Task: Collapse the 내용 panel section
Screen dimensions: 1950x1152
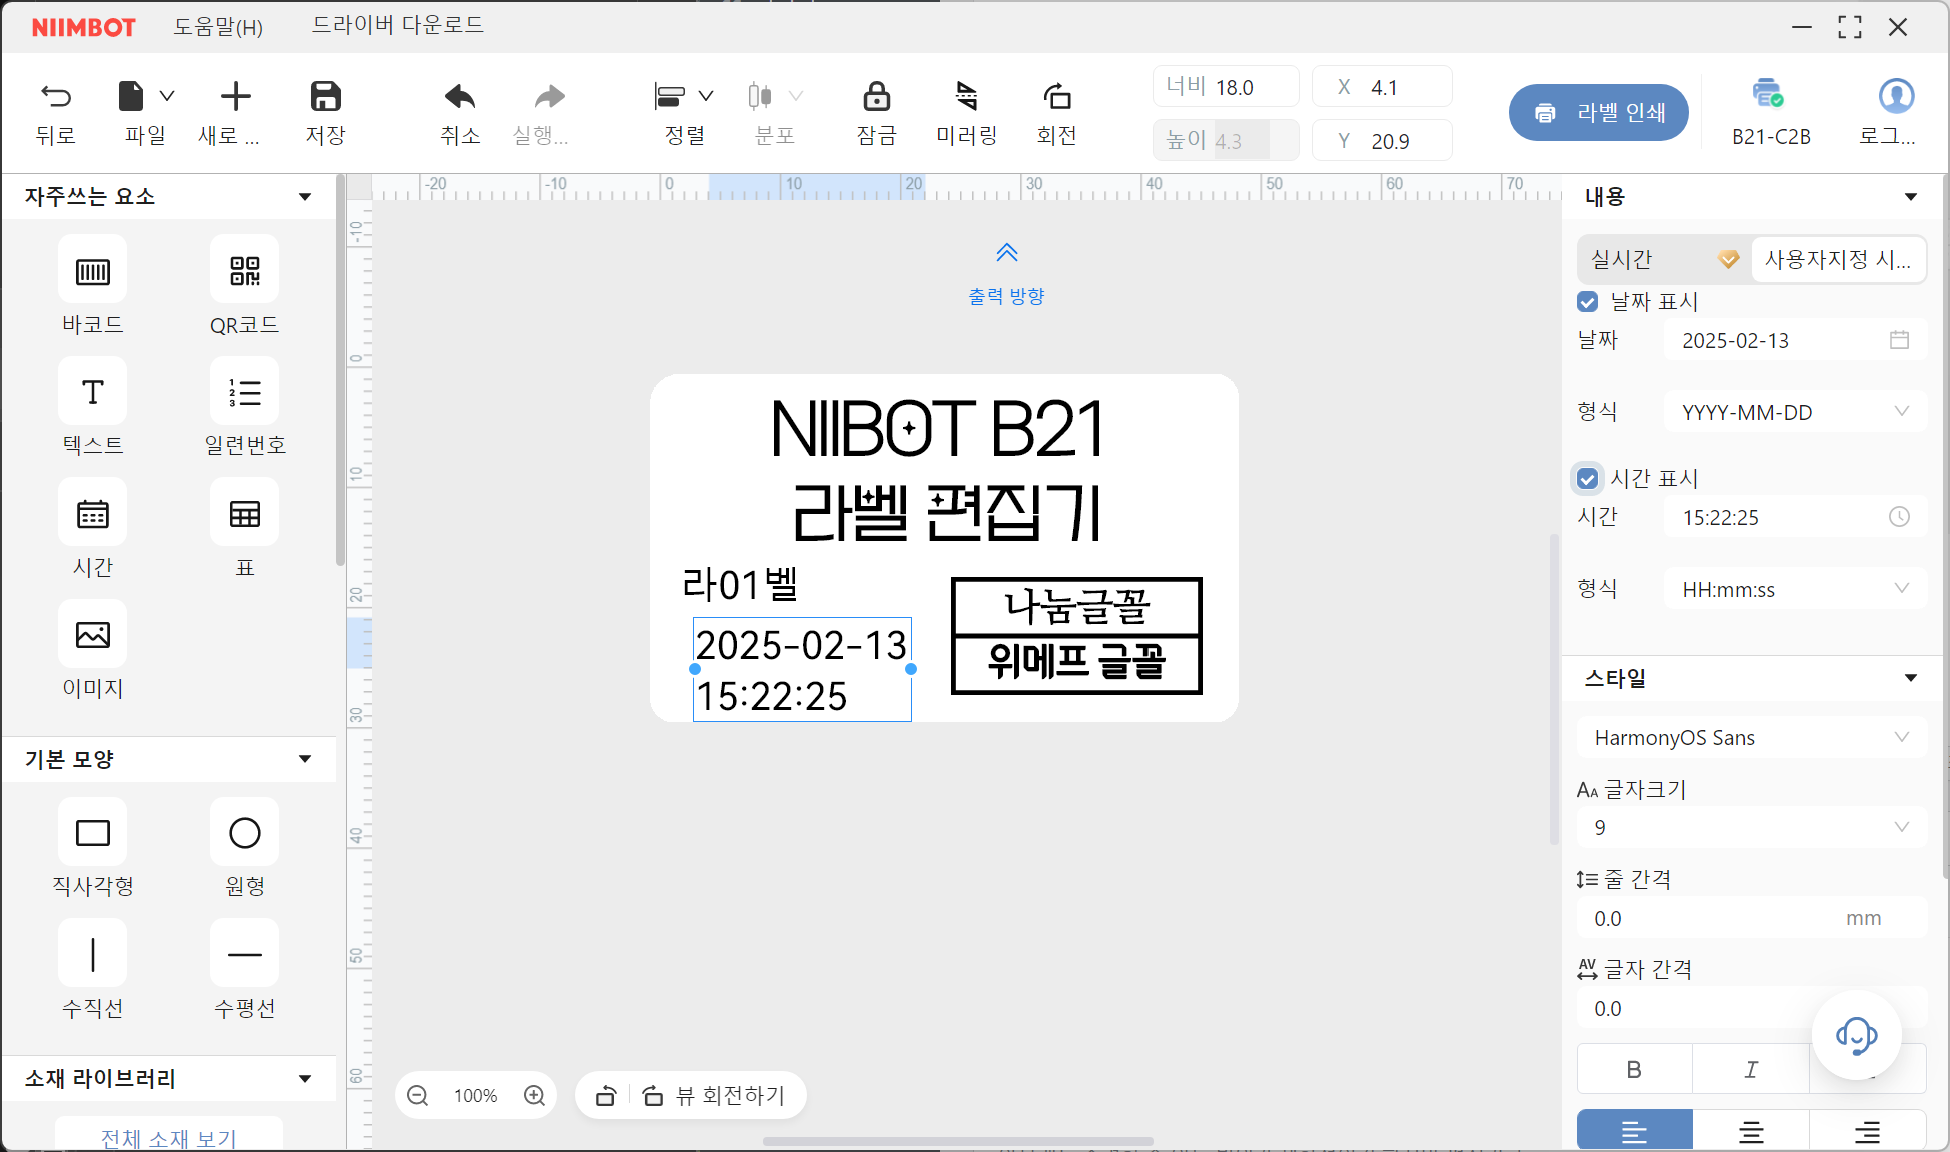Action: [x=1911, y=197]
